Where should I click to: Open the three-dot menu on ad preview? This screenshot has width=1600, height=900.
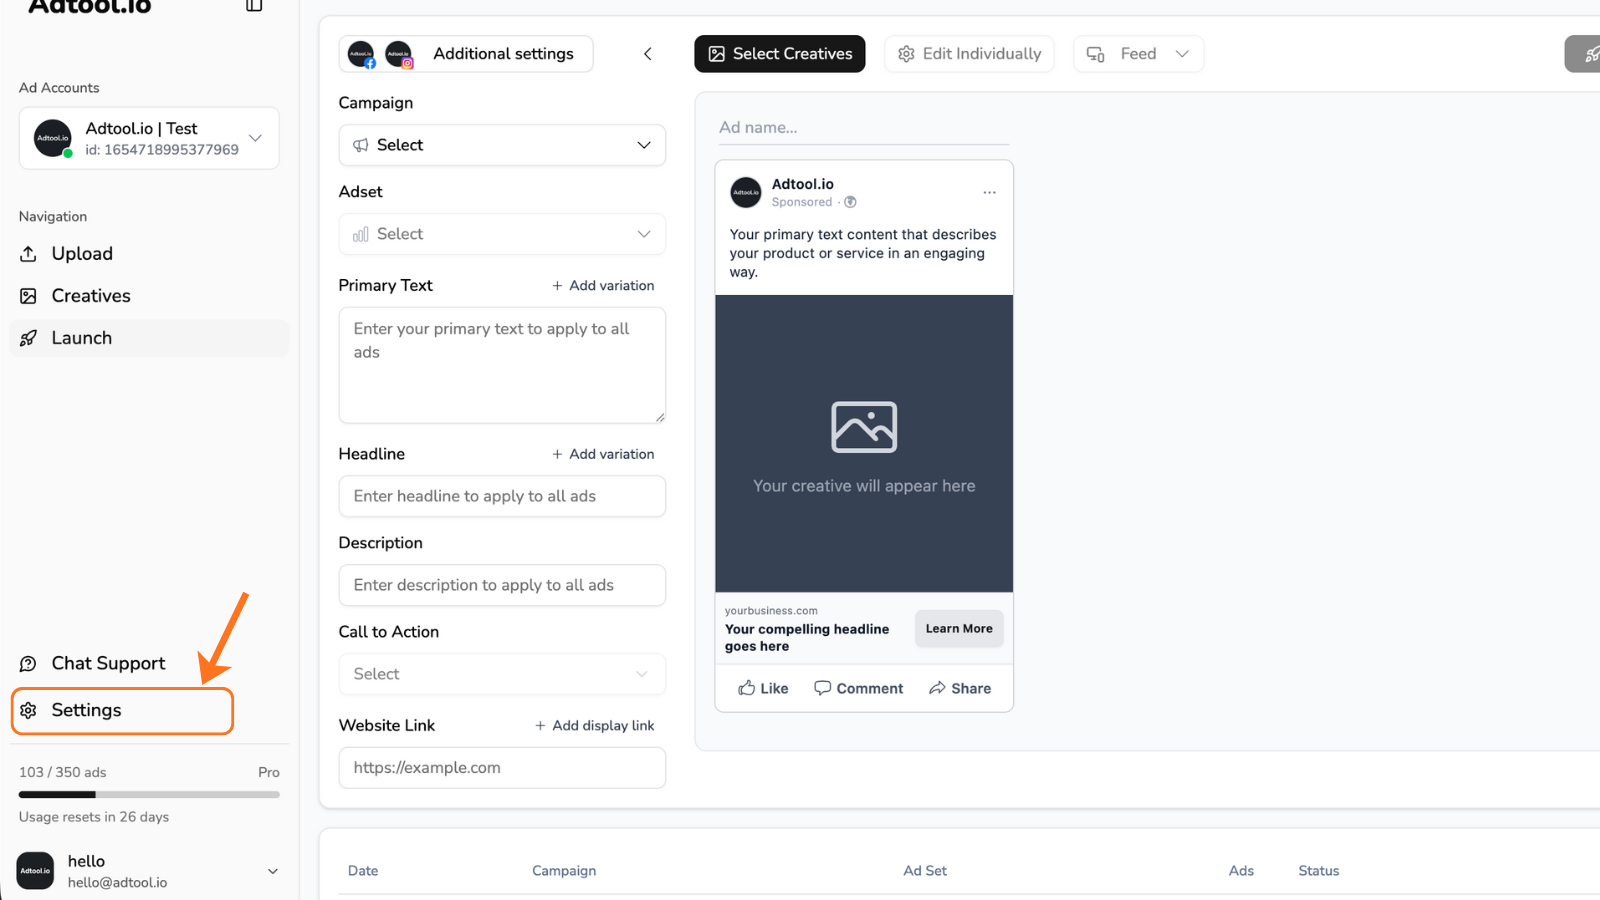pyautogui.click(x=989, y=192)
